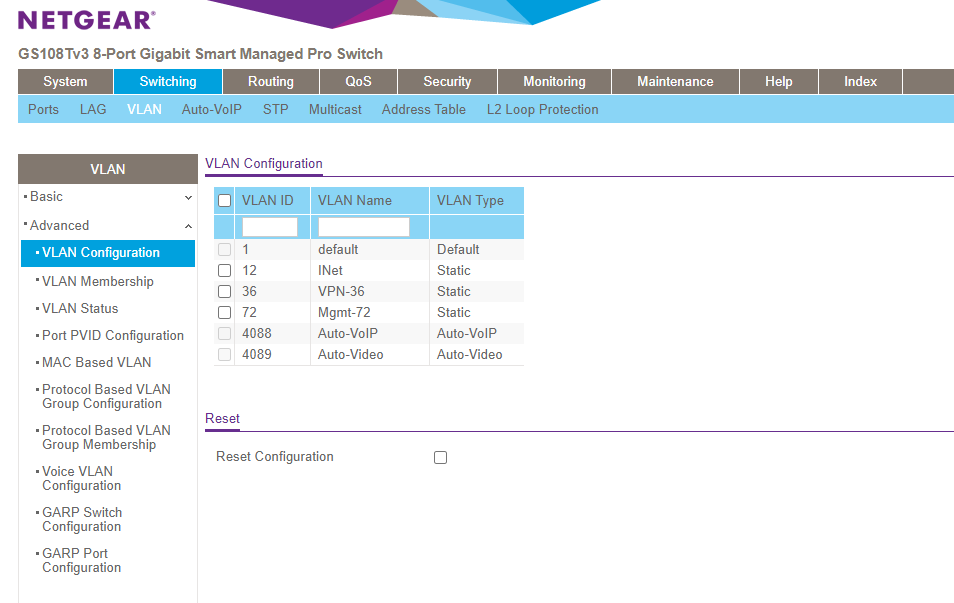
Task: Open MAC Based VLAN settings
Action: pos(96,363)
